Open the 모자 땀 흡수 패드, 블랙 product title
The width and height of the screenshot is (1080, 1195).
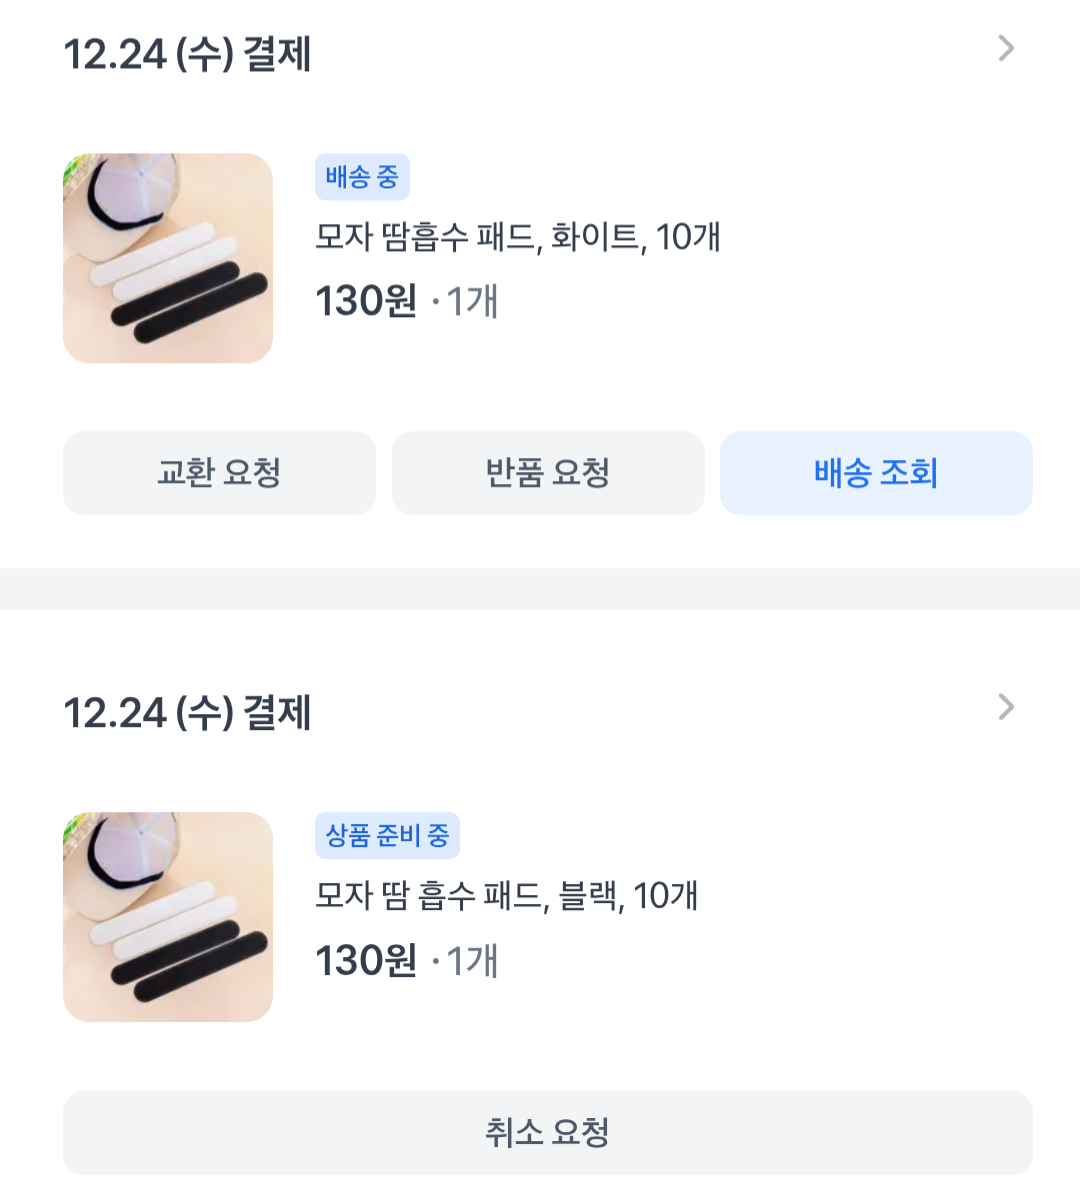pos(506,896)
